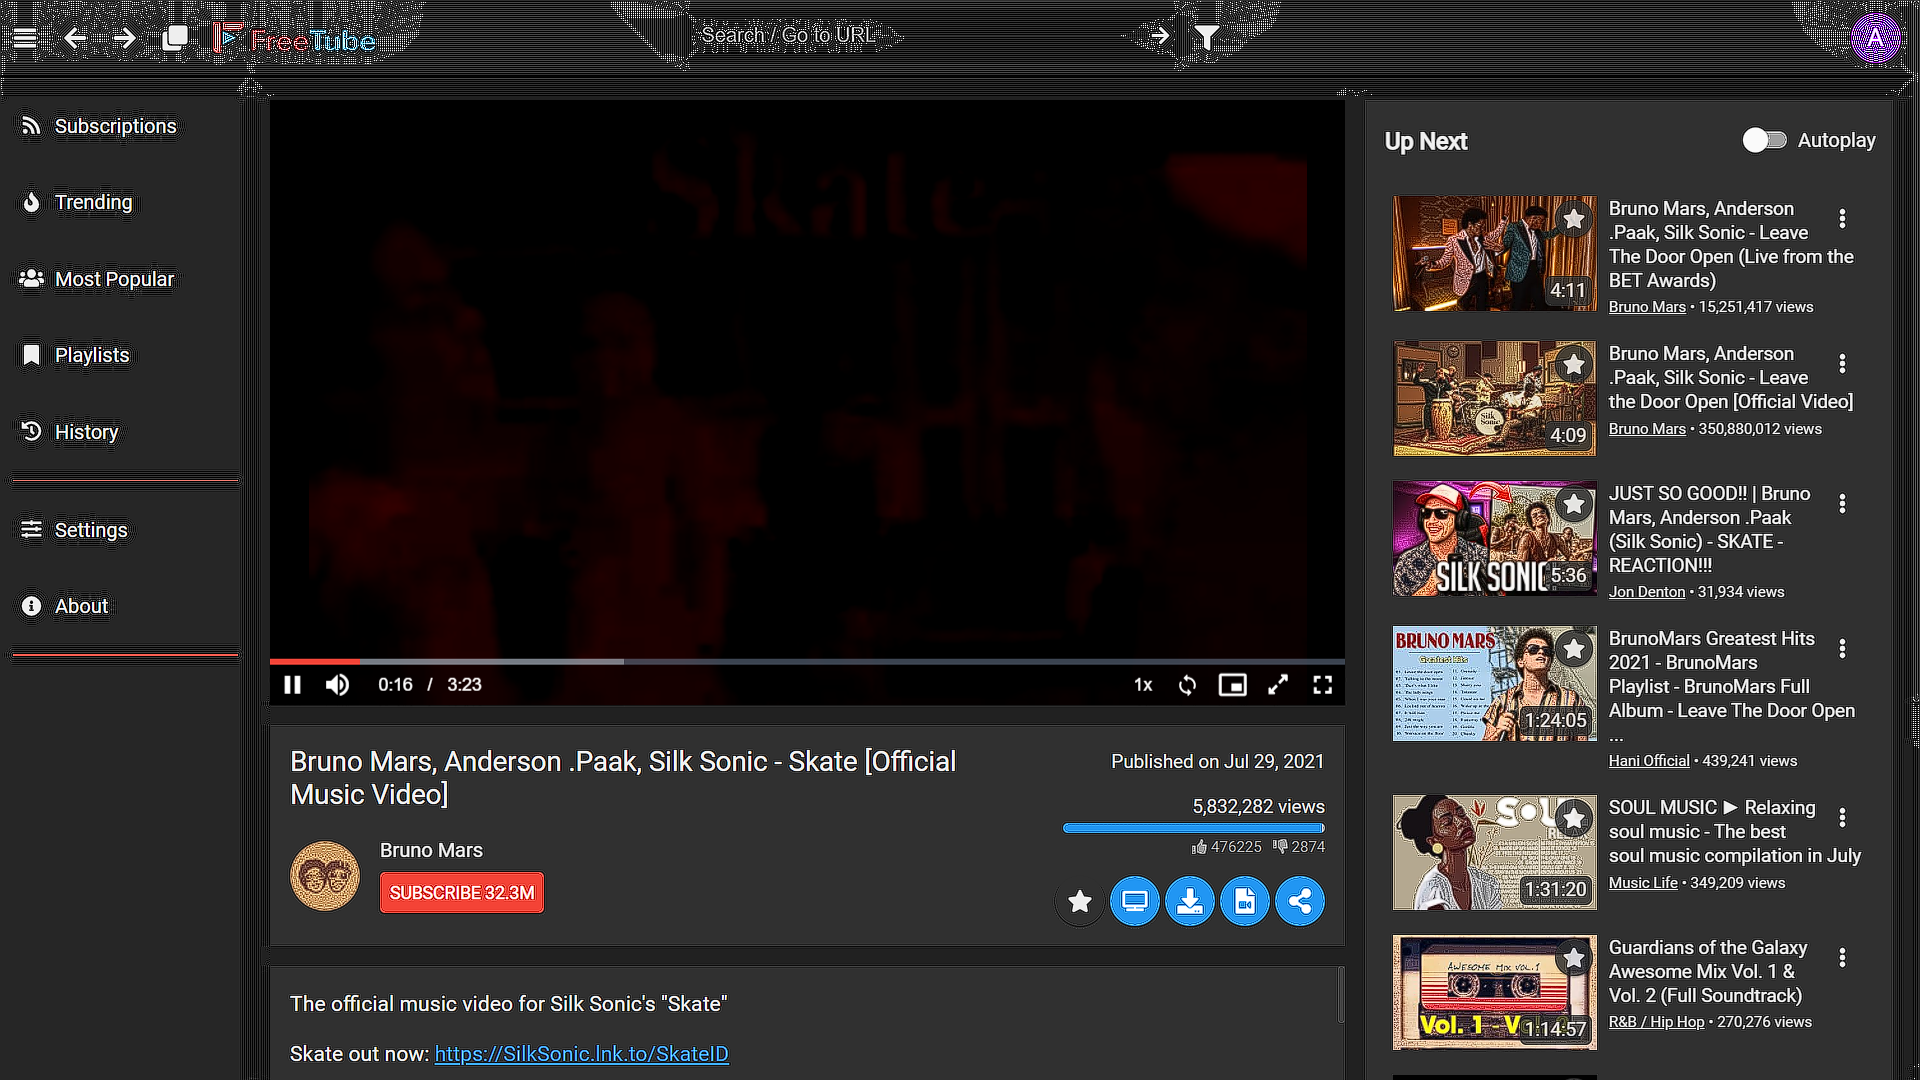Enable picture-in-picture mode on the player
The width and height of the screenshot is (1920, 1080).
1232,685
